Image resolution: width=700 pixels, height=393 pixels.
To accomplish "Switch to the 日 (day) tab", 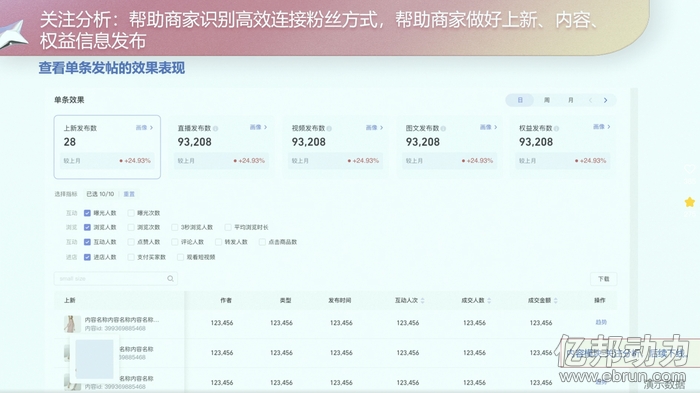I will 520,100.
